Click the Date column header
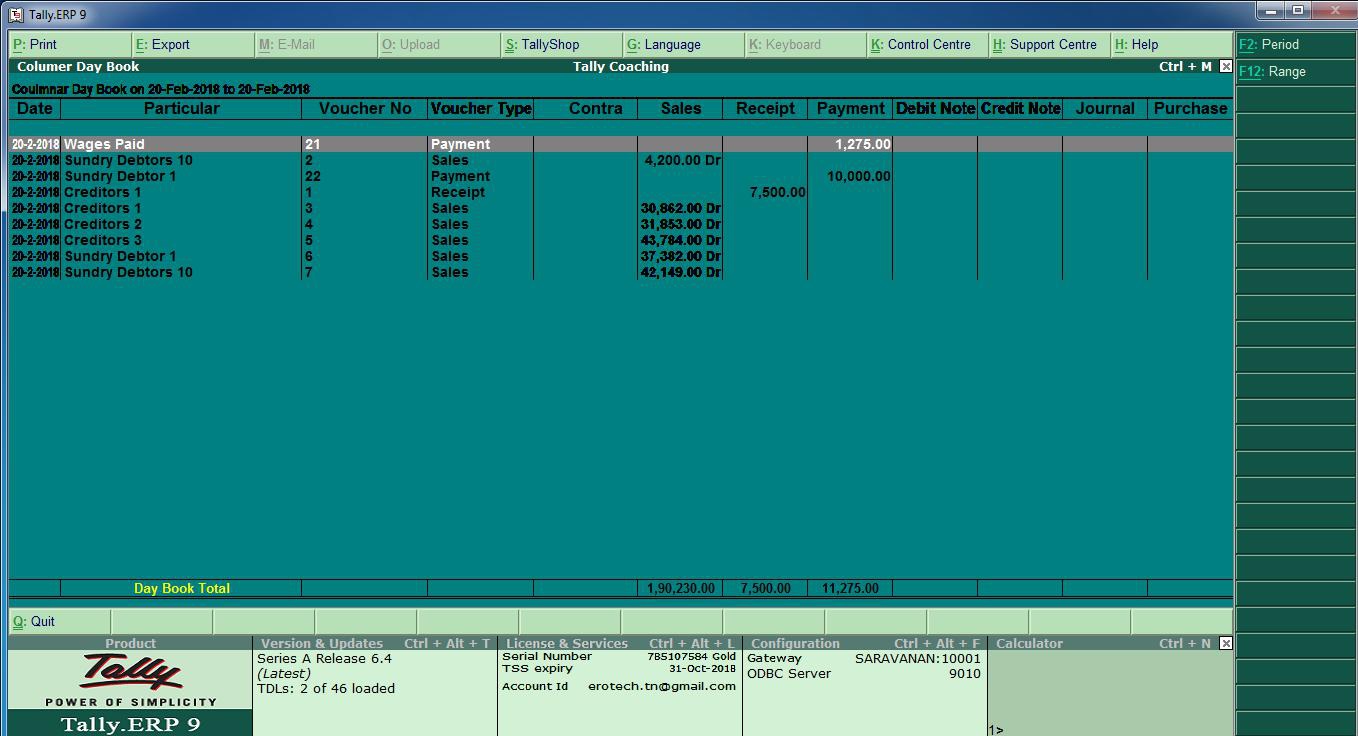The image size is (1358, 736). (x=35, y=108)
